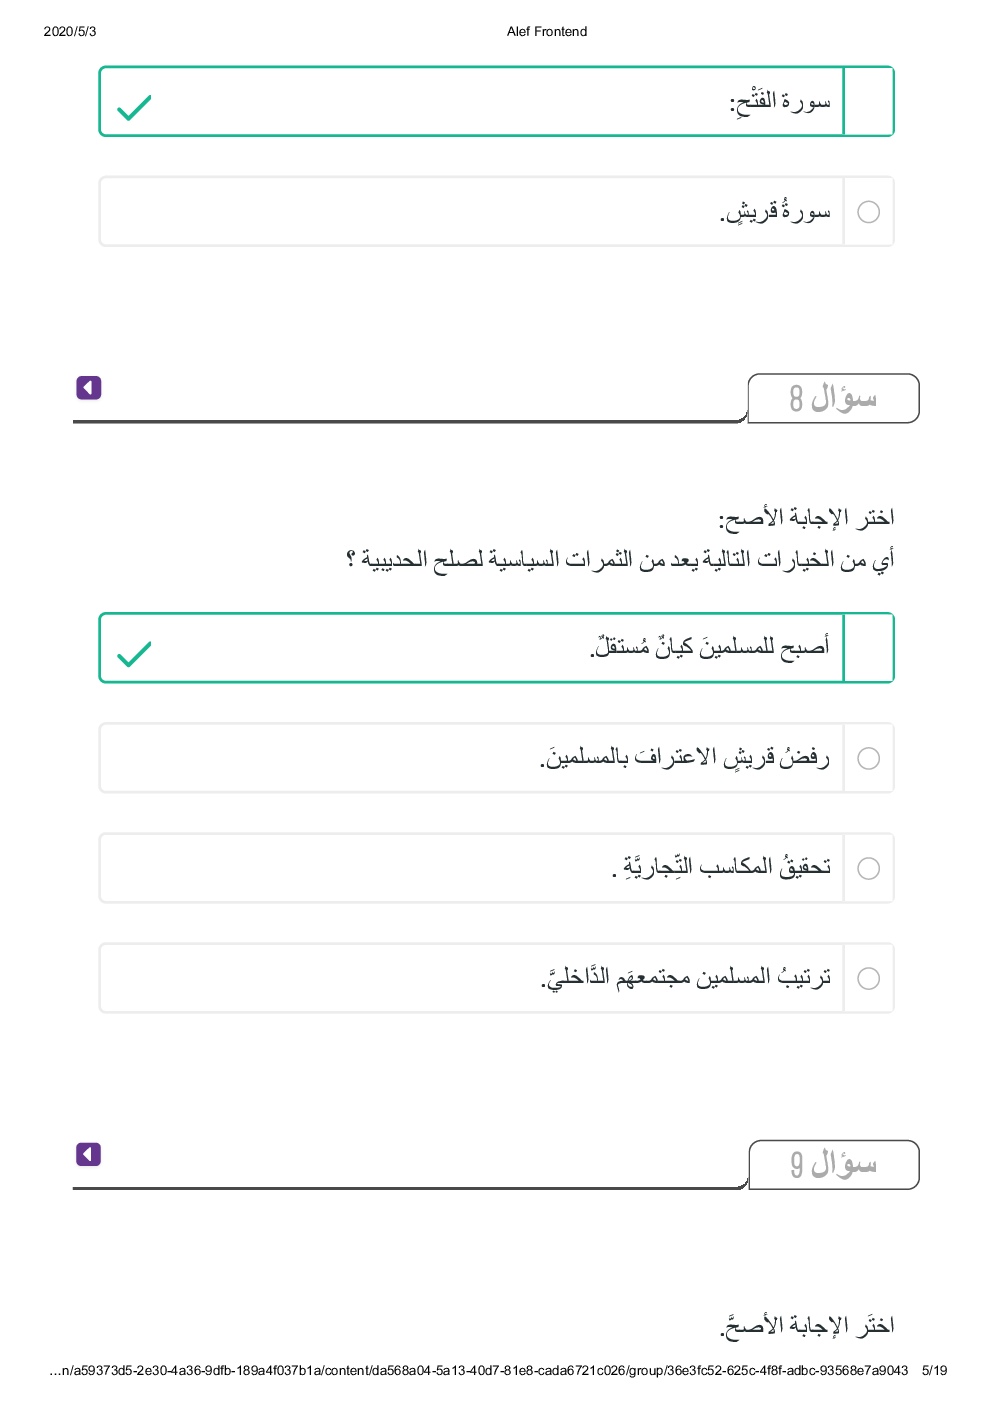Viewport: 992px width, 1403px height.
Task: Choose answer أصبح للمسلمين كيان مستقل
Action: pyautogui.click(x=709, y=648)
